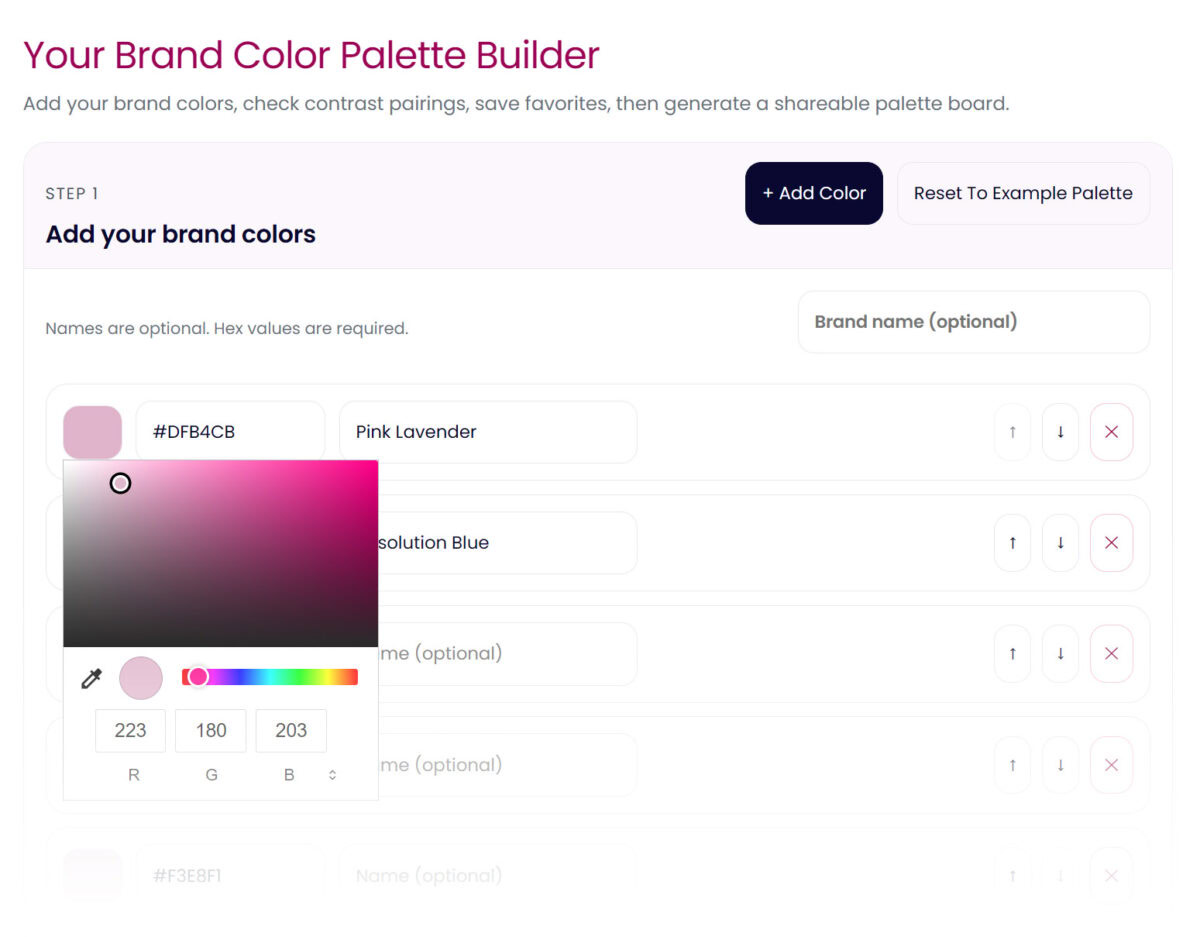Delete the Pink Lavender color row

[1111, 431]
